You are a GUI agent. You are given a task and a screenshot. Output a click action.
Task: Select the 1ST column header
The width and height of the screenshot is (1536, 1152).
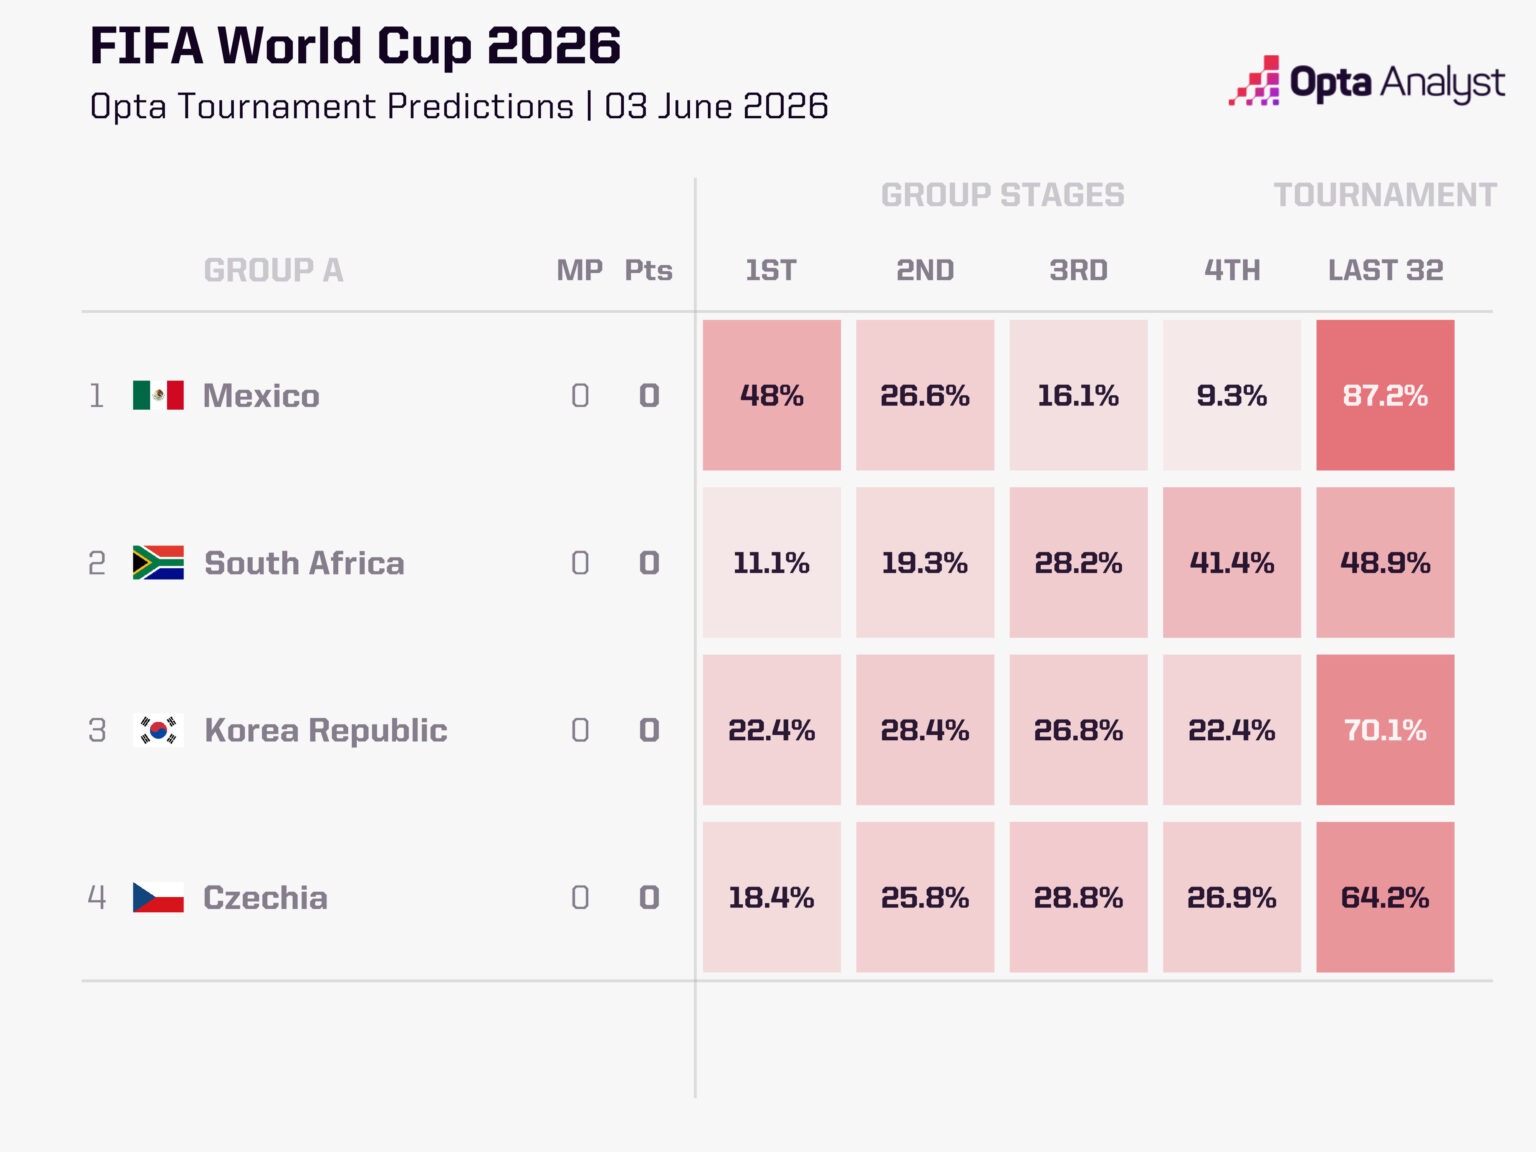[771, 270]
